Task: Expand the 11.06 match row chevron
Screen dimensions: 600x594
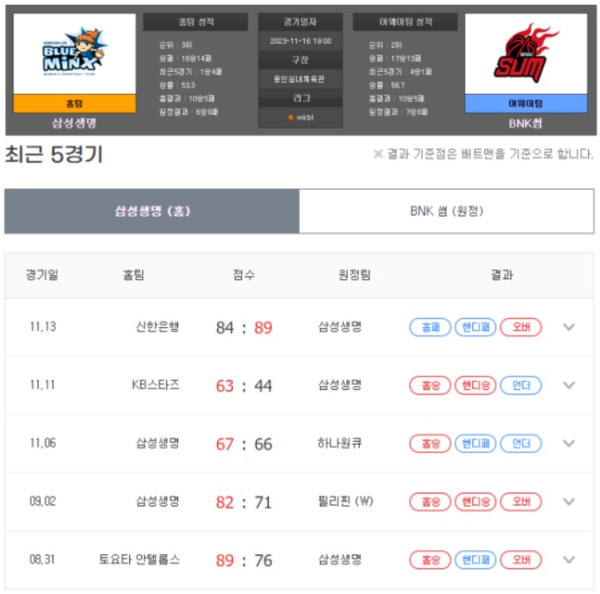Action: 569,443
